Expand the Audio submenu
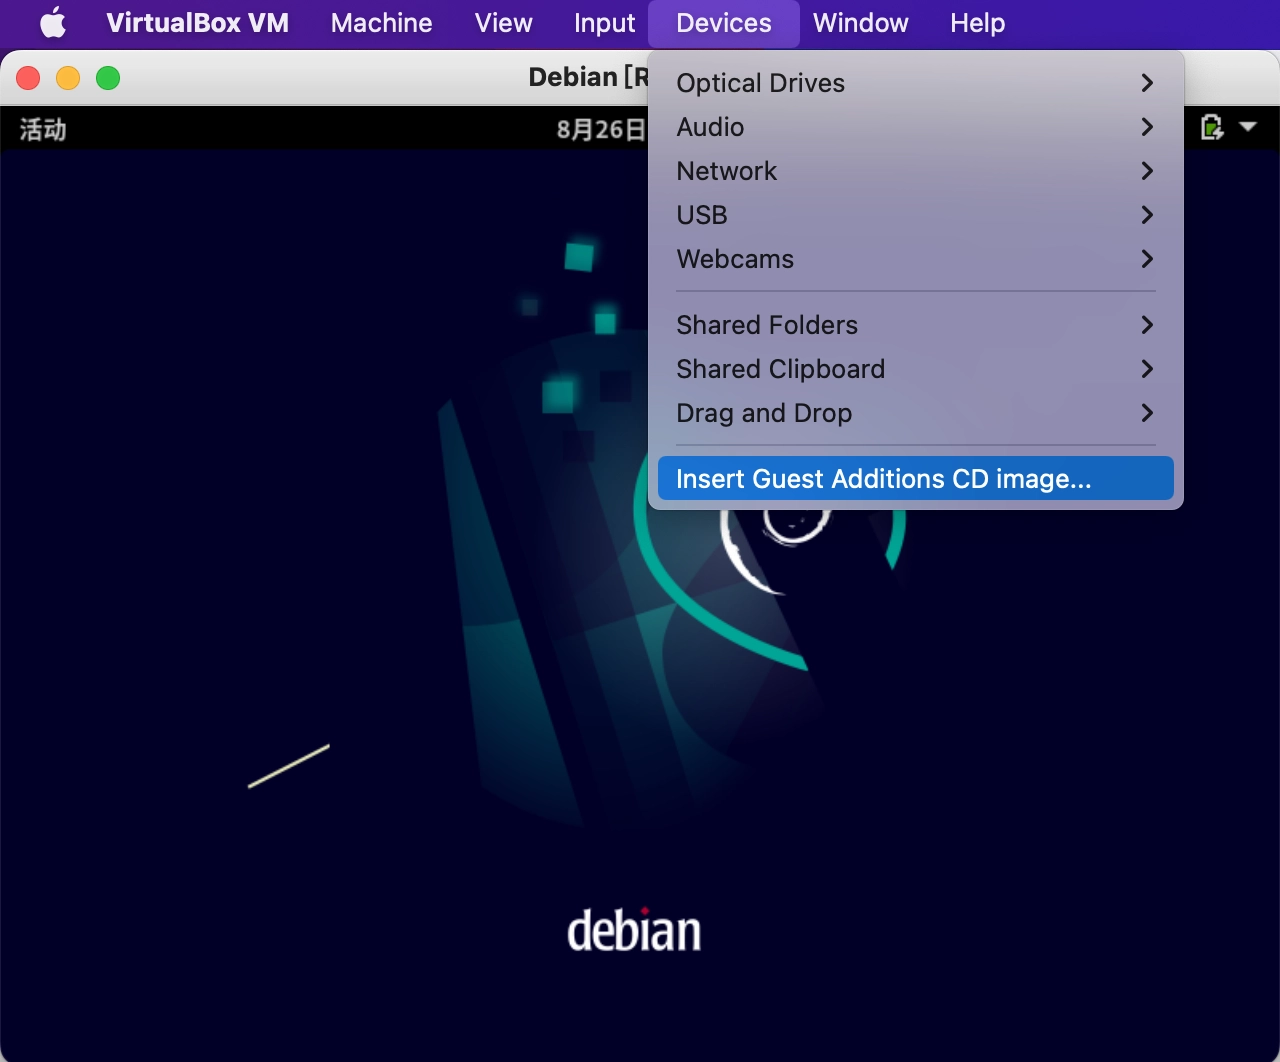The height and width of the screenshot is (1062, 1280). pos(916,127)
